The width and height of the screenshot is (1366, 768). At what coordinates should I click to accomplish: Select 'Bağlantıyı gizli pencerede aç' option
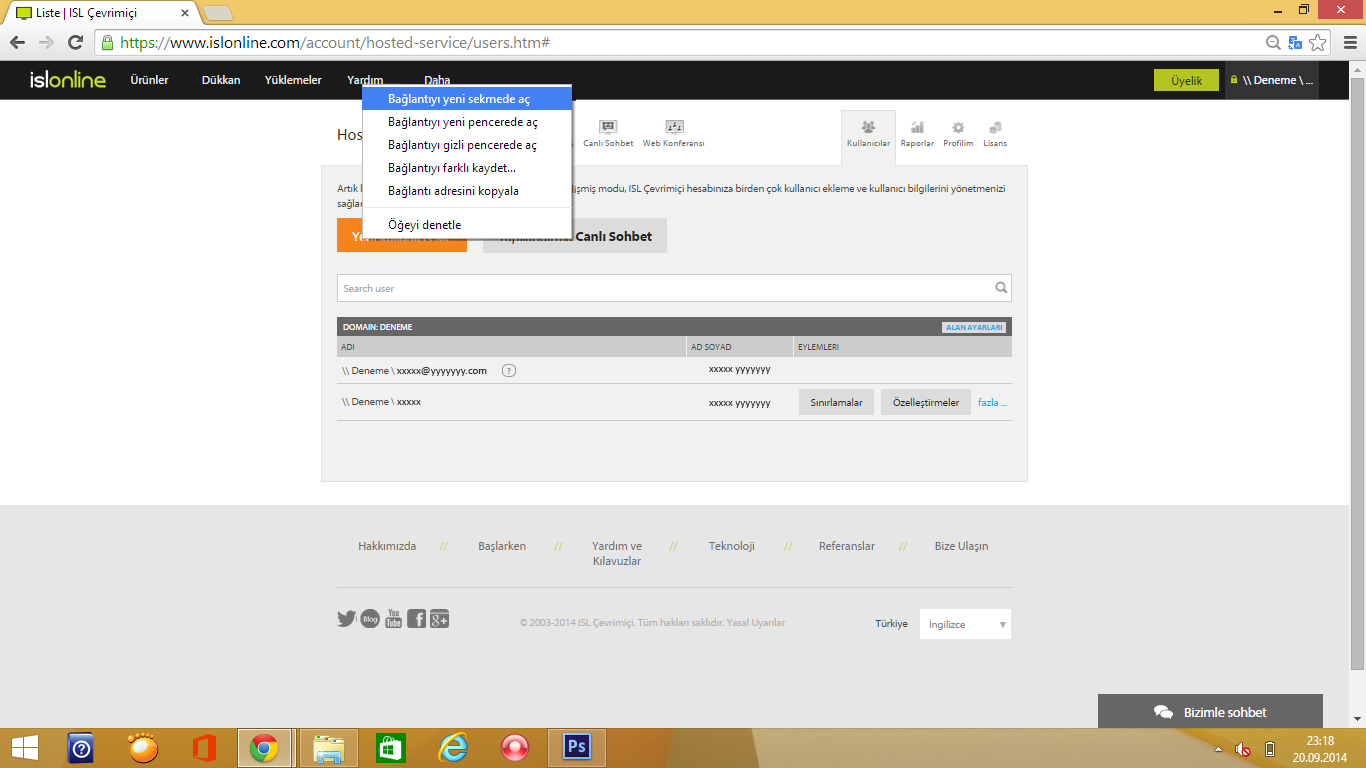467,145
